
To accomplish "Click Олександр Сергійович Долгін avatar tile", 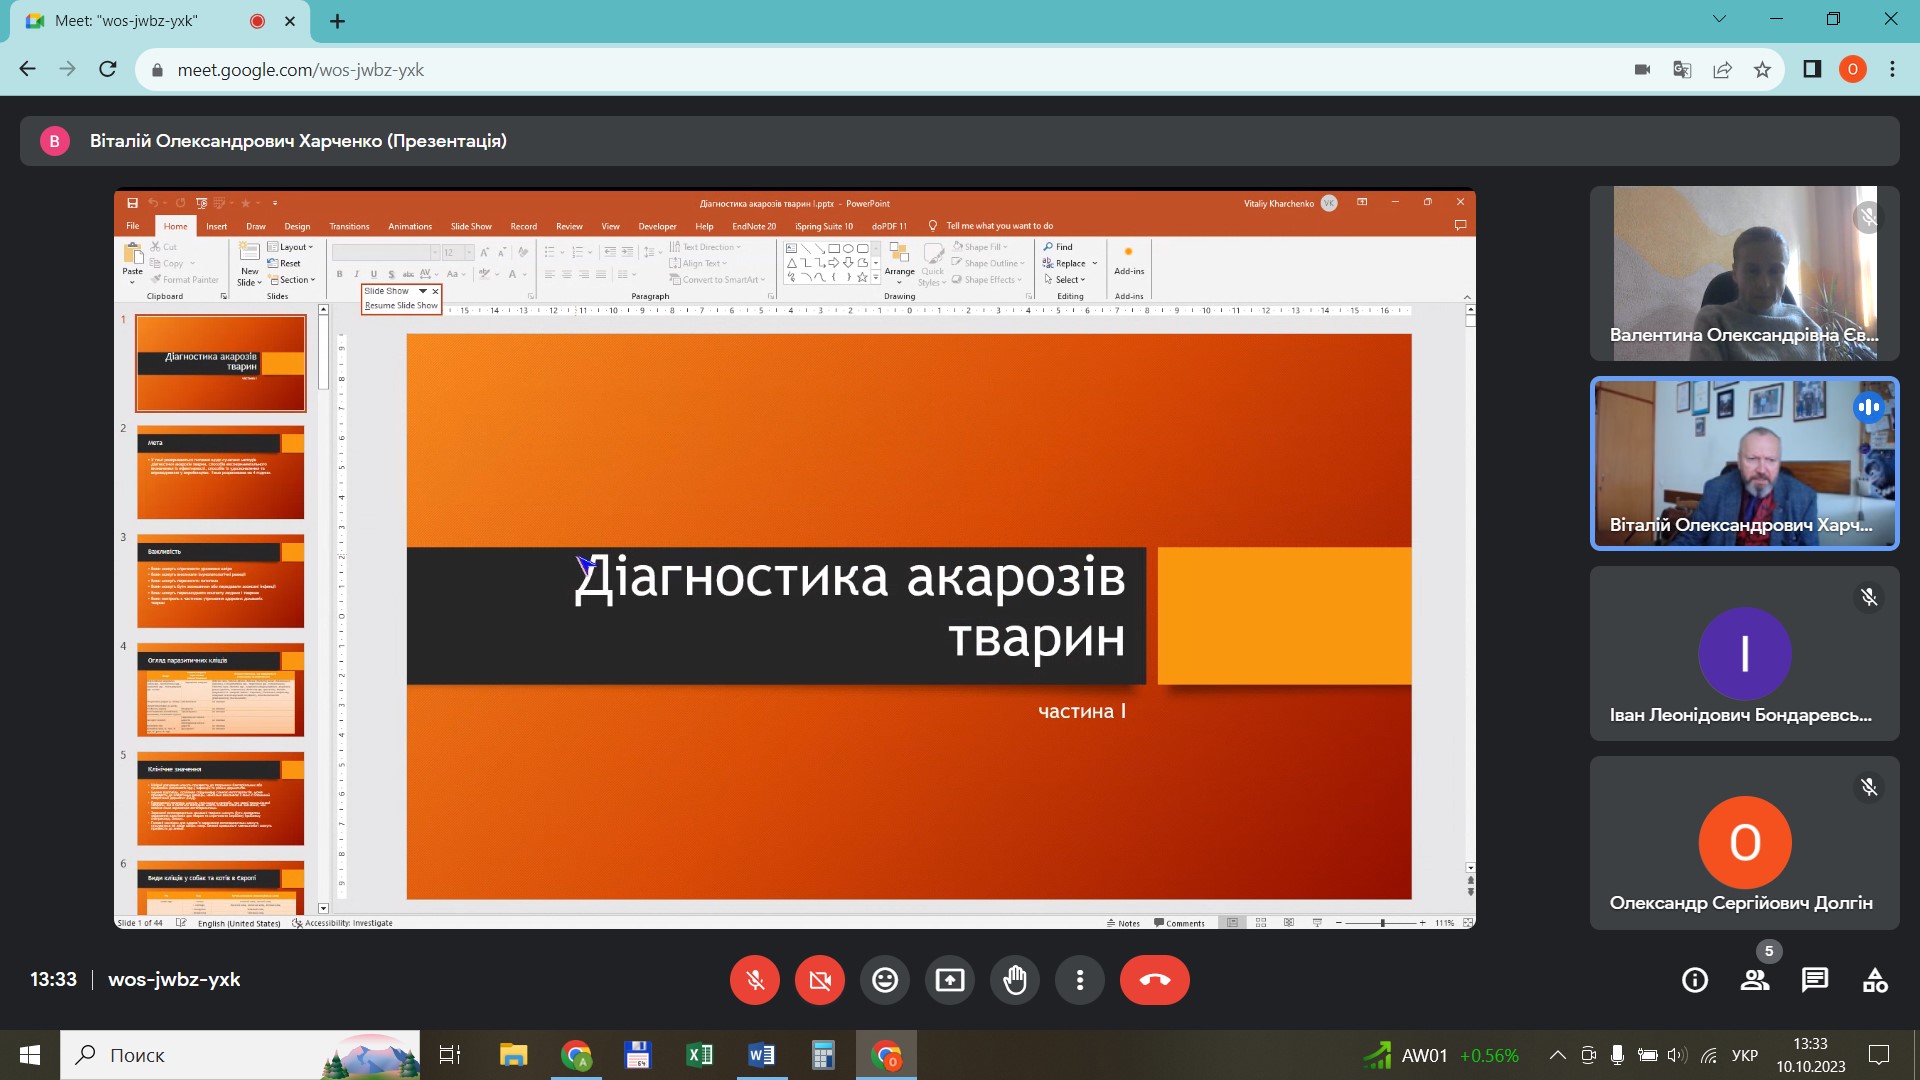I will click(x=1745, y=843).
